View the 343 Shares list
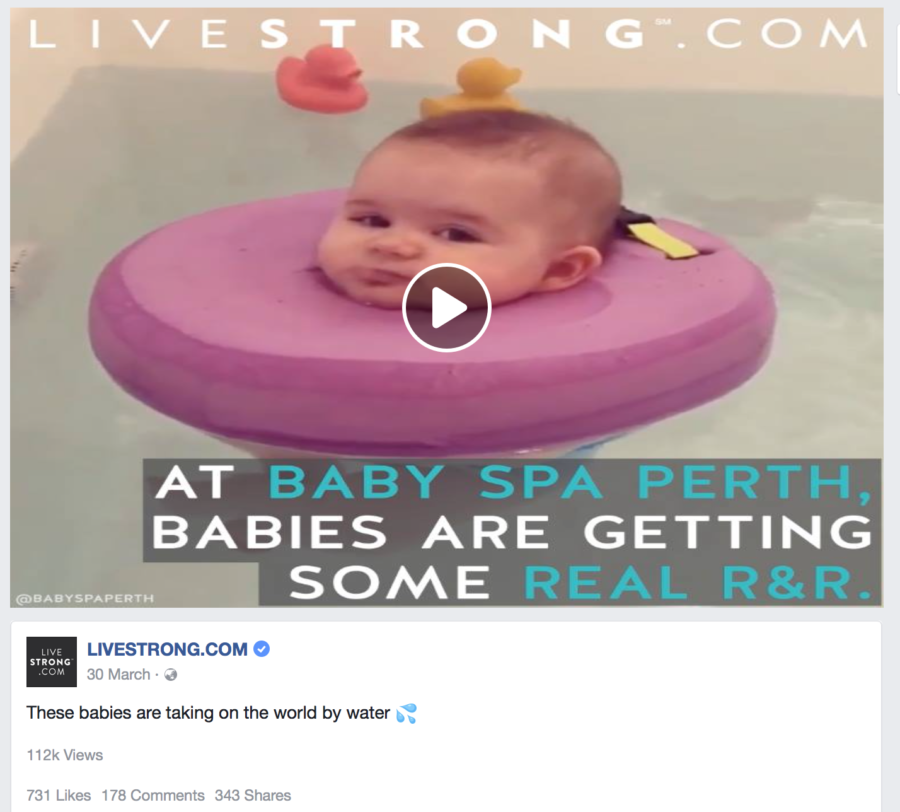The image size is (900, 812). (253, 795)
